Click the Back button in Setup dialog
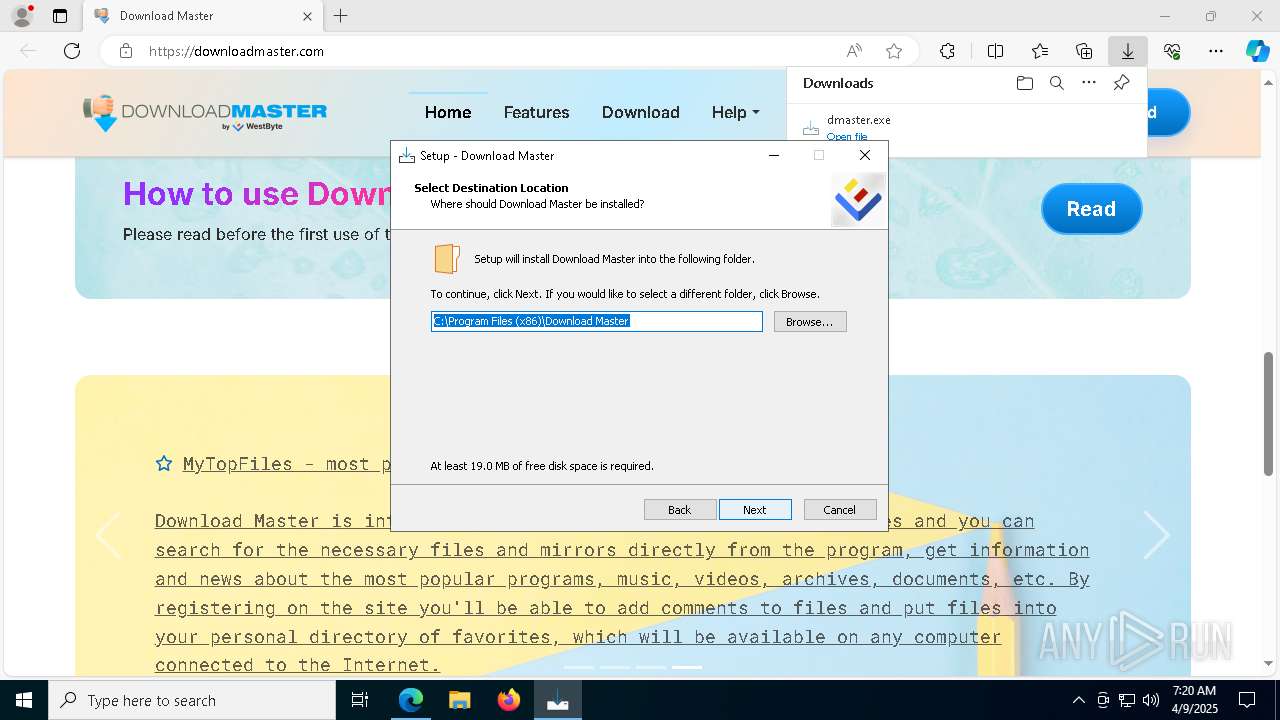This screenshot has width=1280, height=720. [680, 510]
